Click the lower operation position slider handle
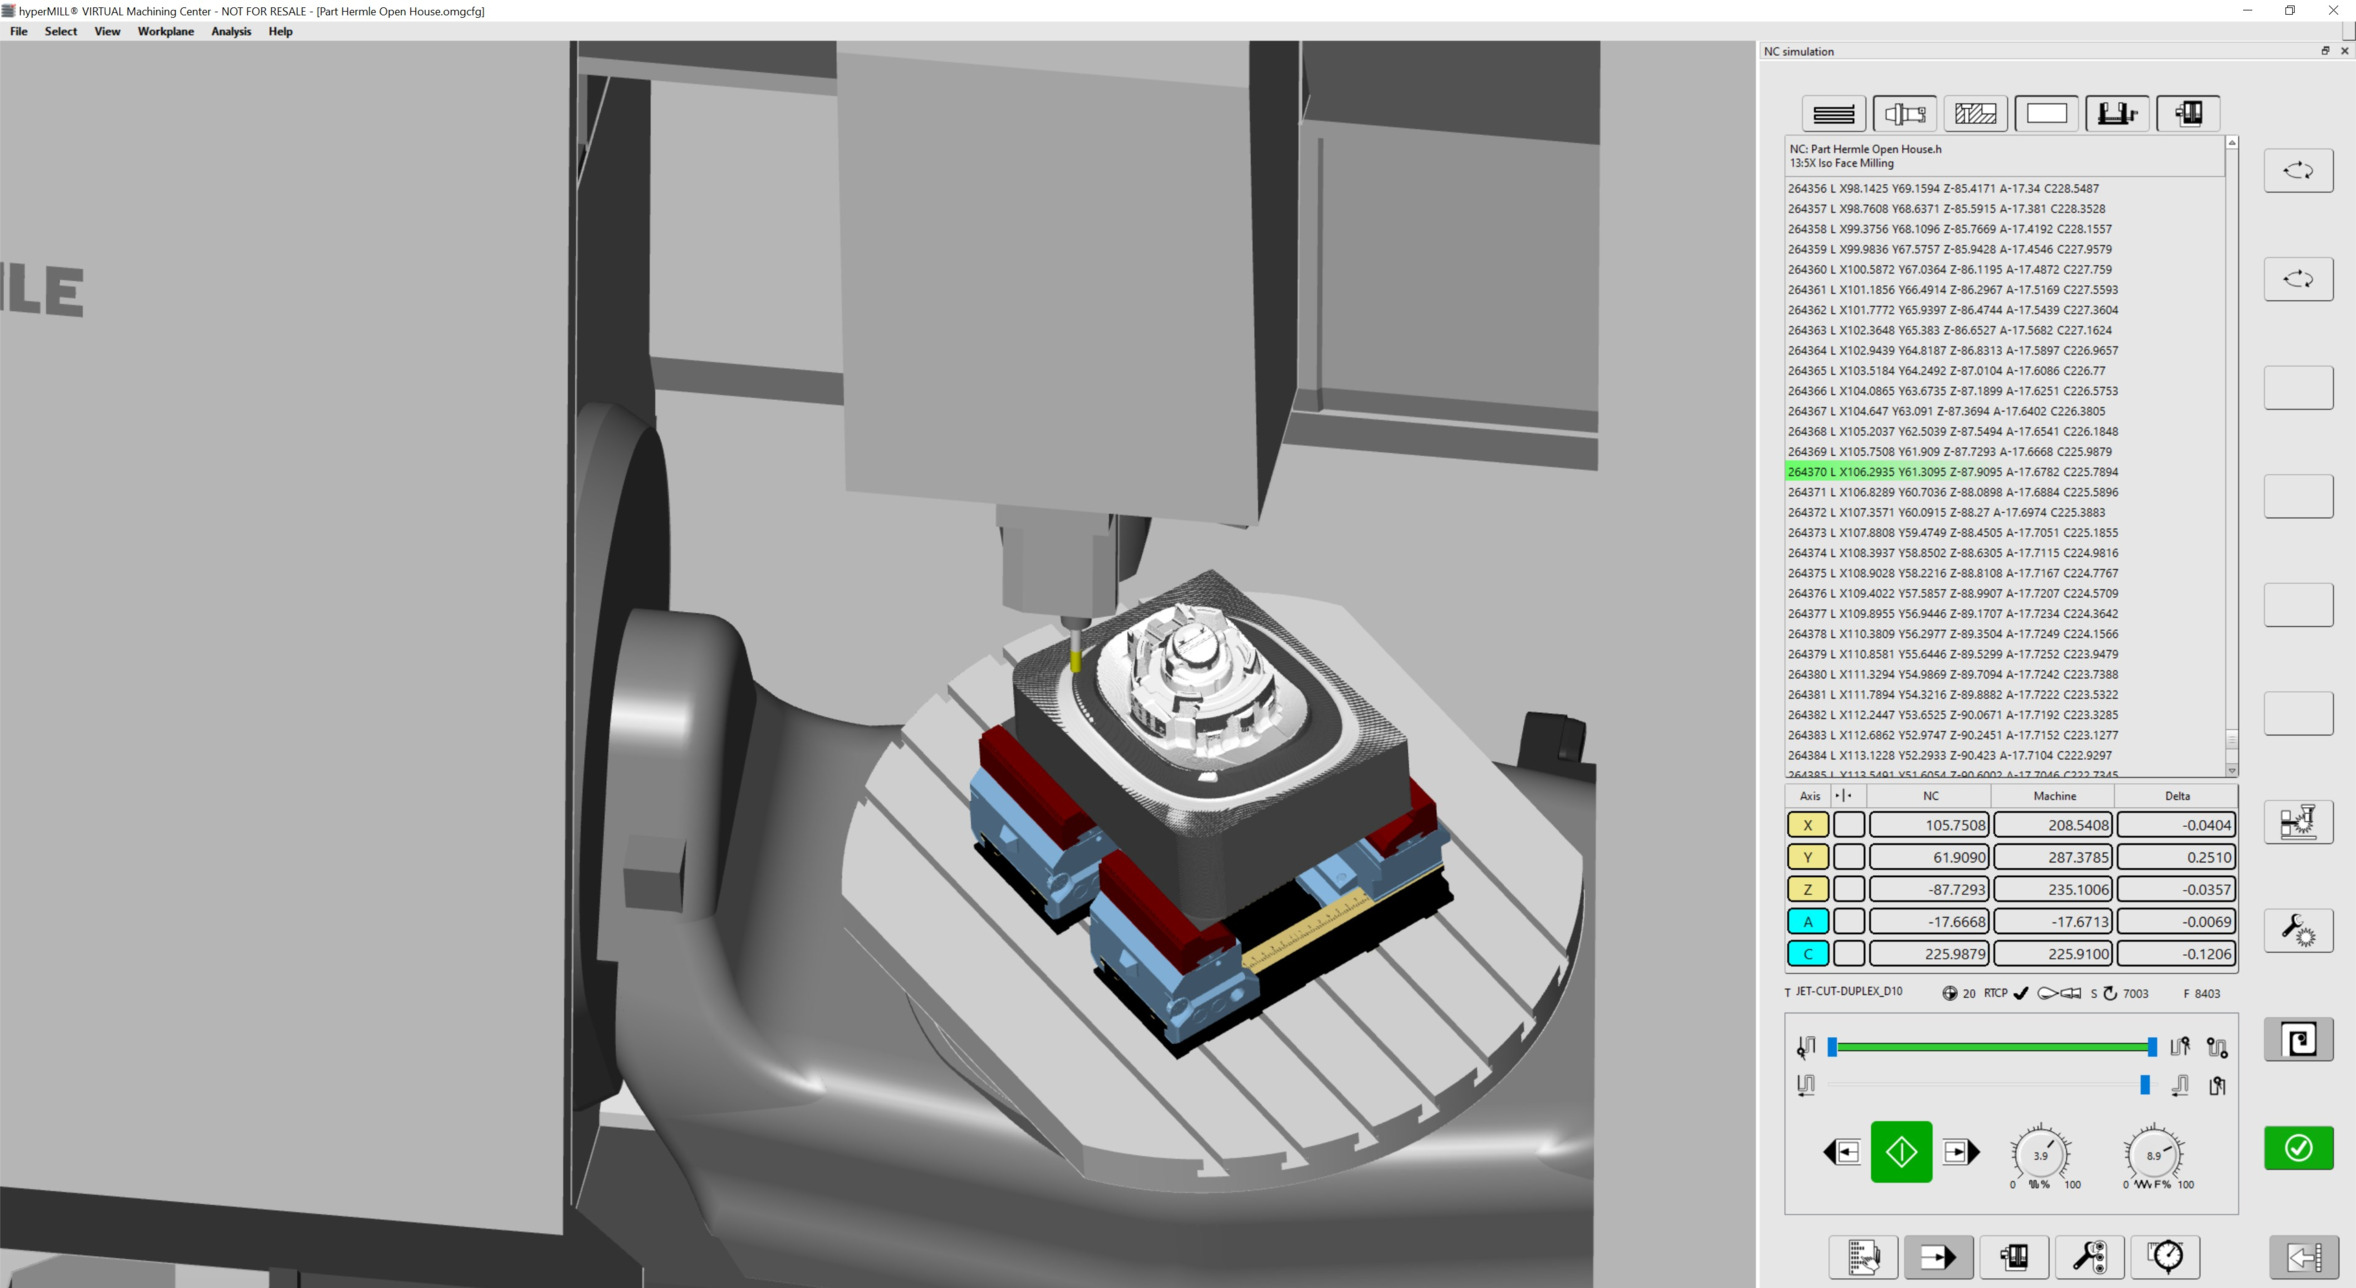The height and width of the screenshot is (1288, 2356). click(2144, 1085)
